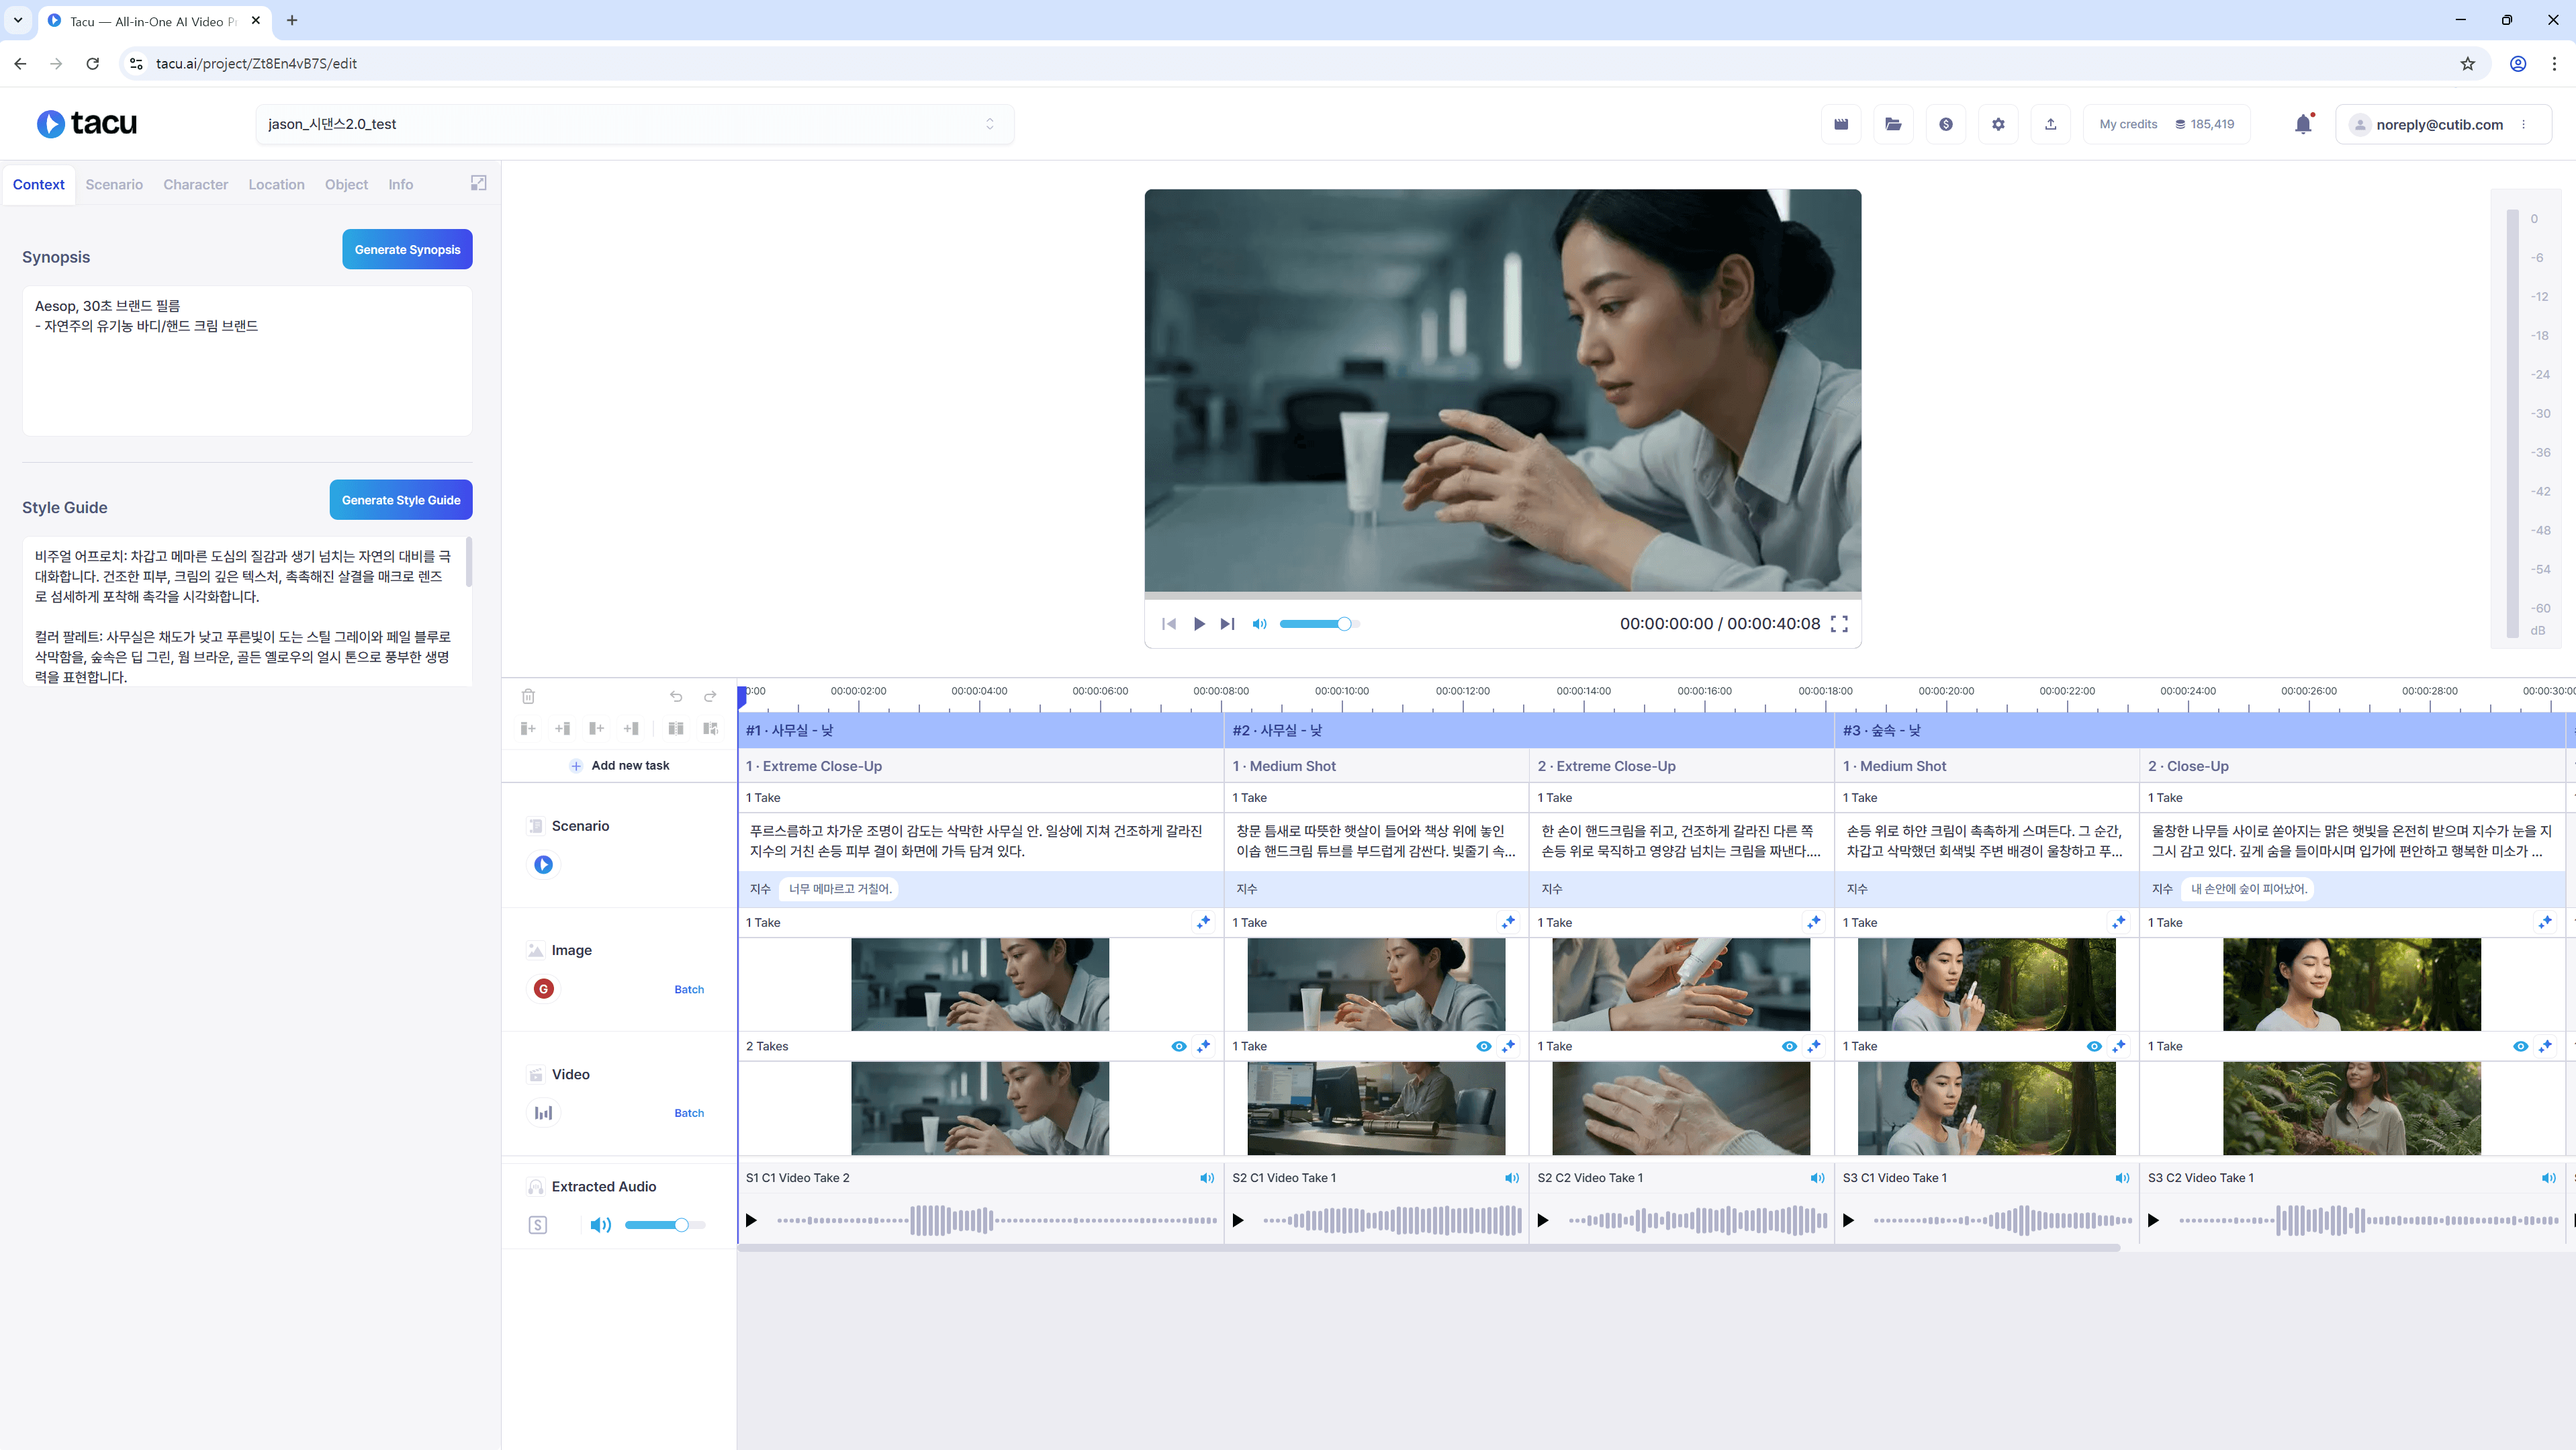Redo the last timeline action
The width and height of the screenshot is (2576, 1450).
(710, 696)
